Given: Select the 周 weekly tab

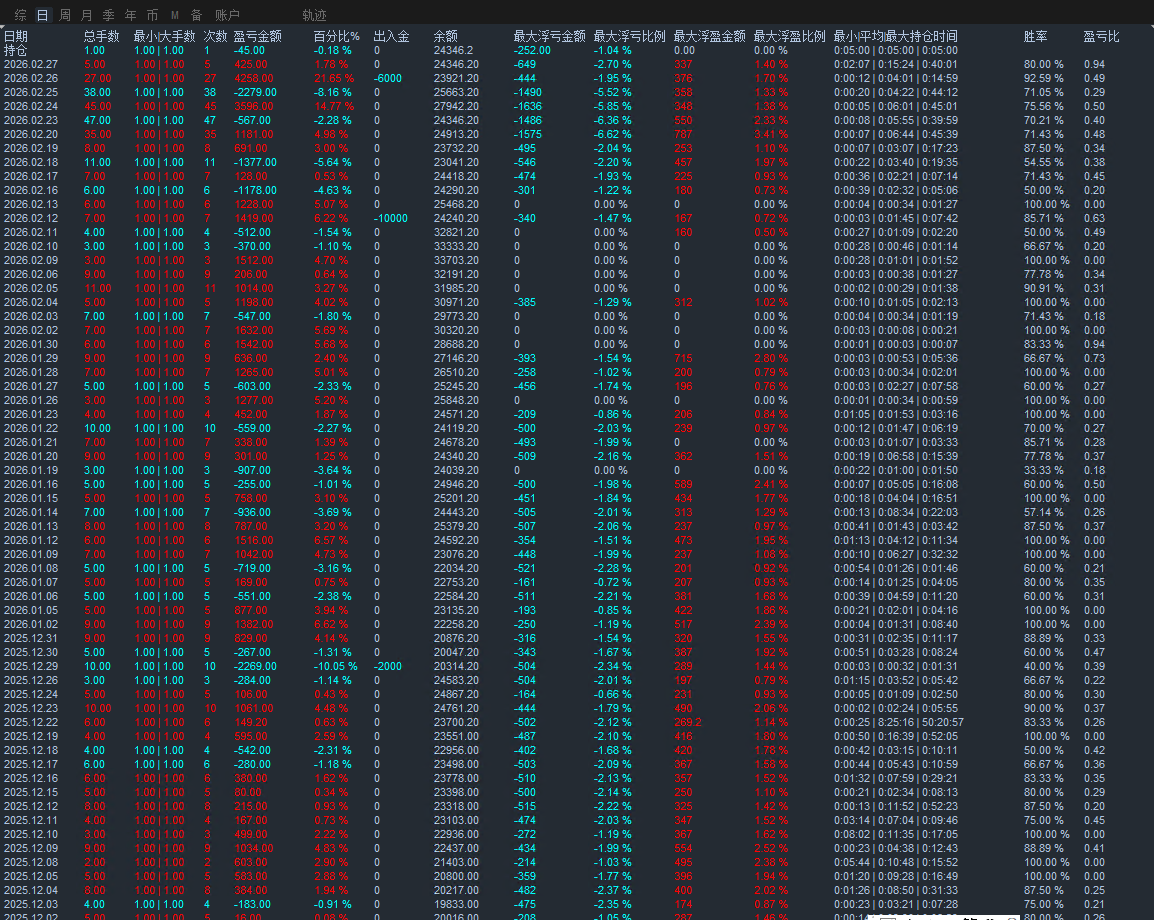Looking at the screenshot, I should pos(65,15).
